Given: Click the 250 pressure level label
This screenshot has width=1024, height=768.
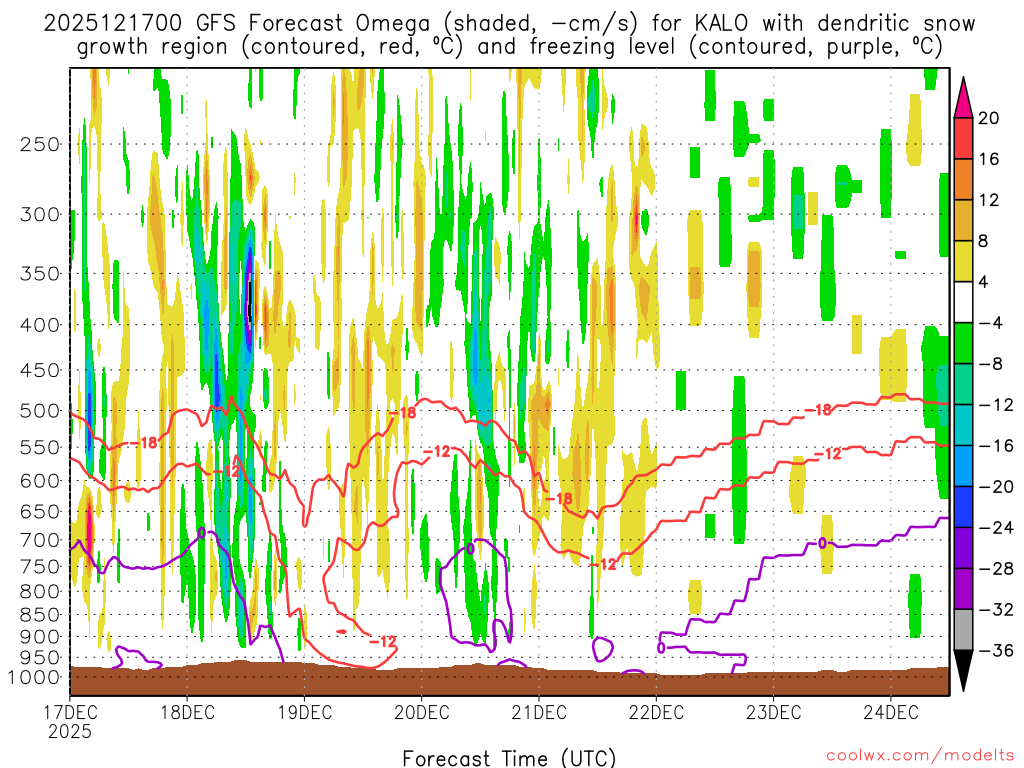Looking at the screenshot, I should (x=40, y=144).
